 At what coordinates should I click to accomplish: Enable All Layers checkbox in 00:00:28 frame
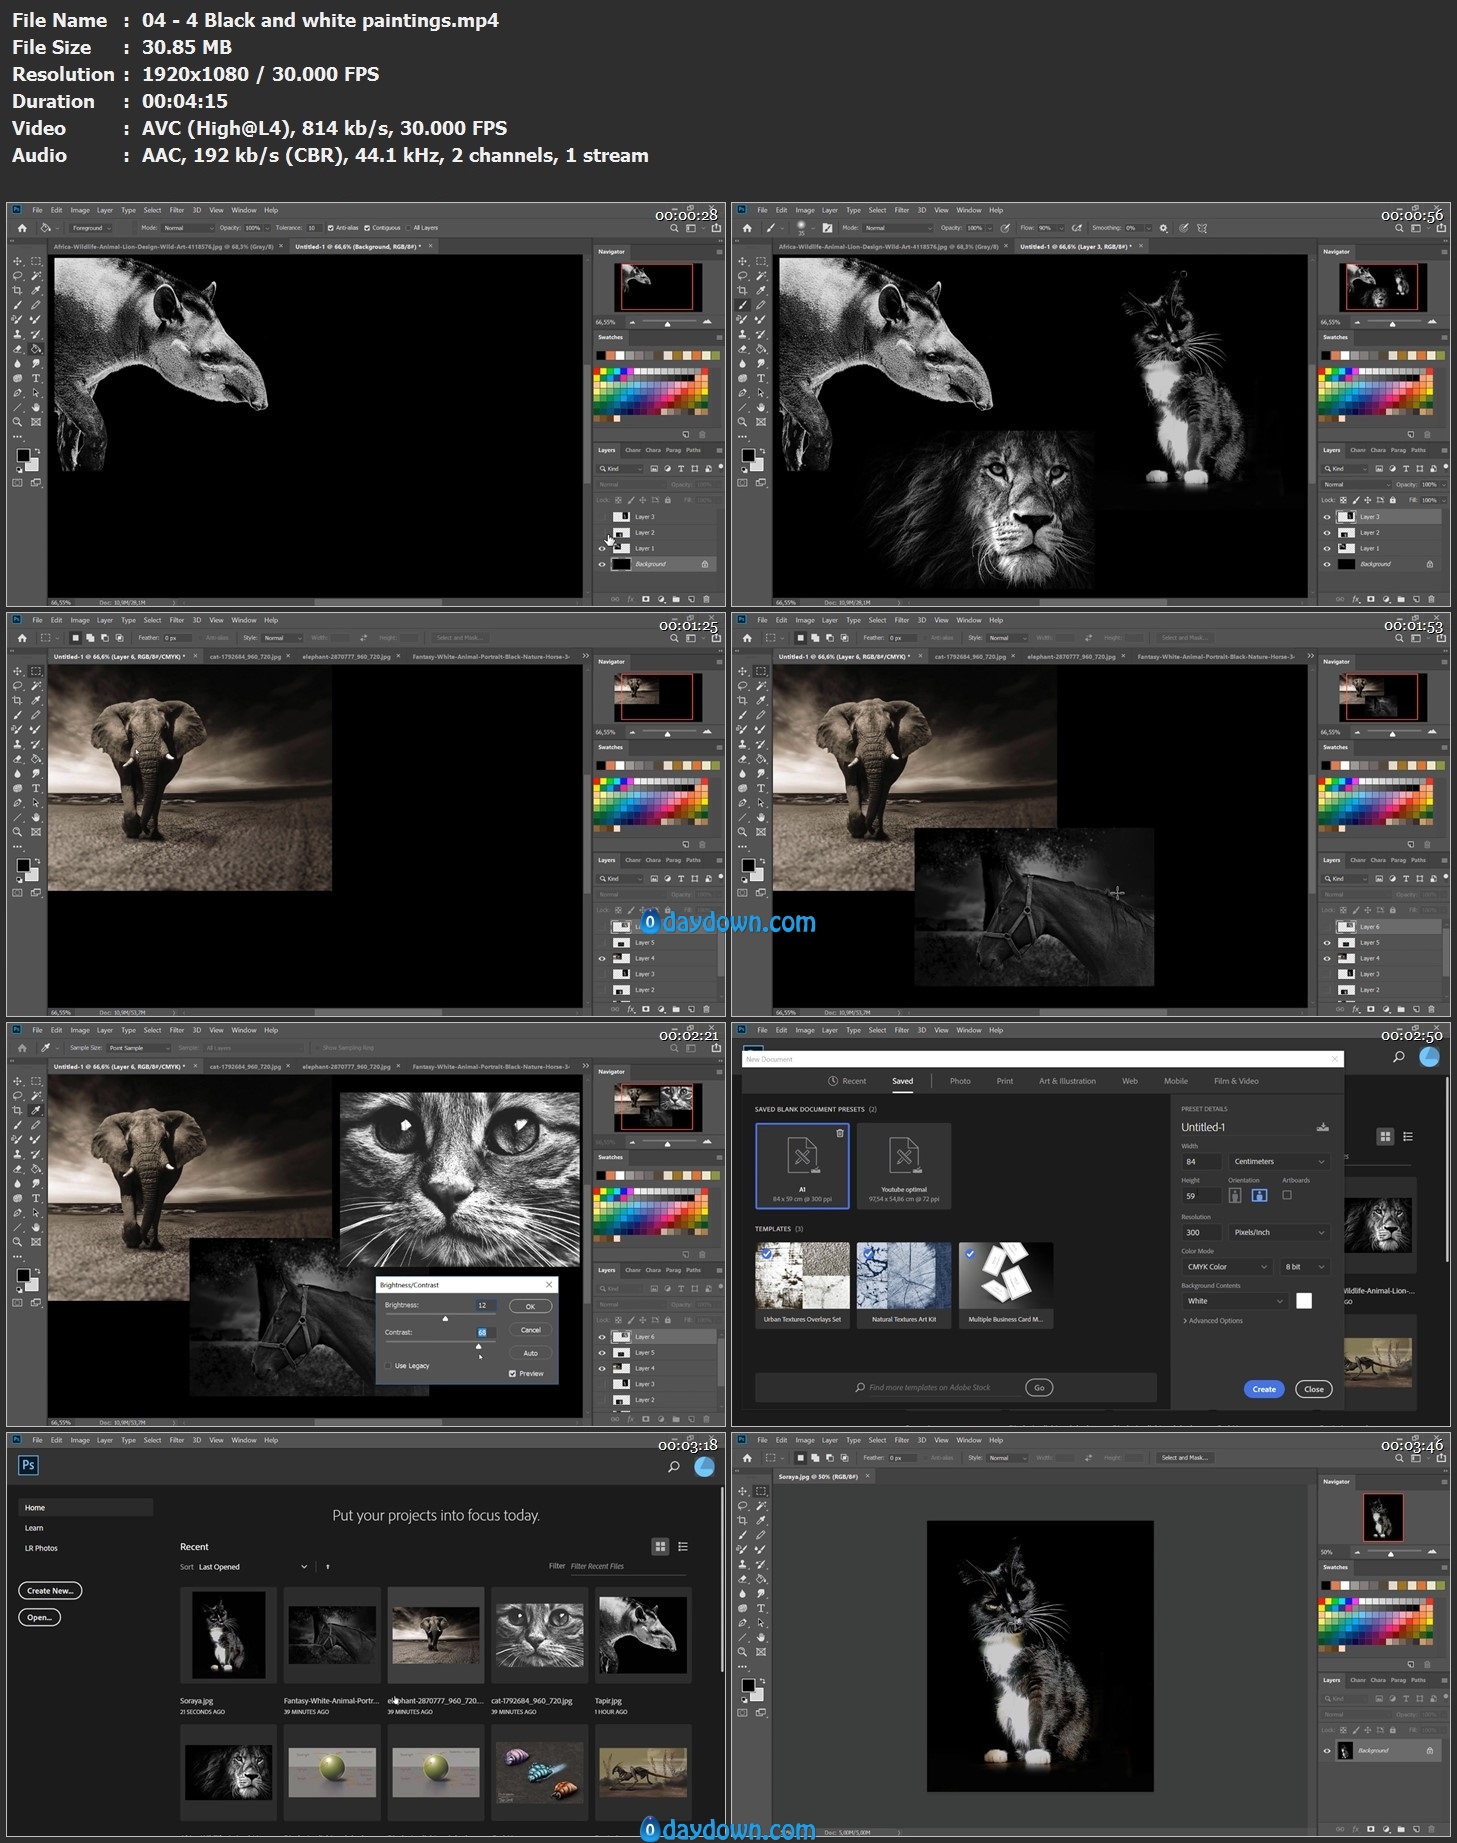pos(408,228)
